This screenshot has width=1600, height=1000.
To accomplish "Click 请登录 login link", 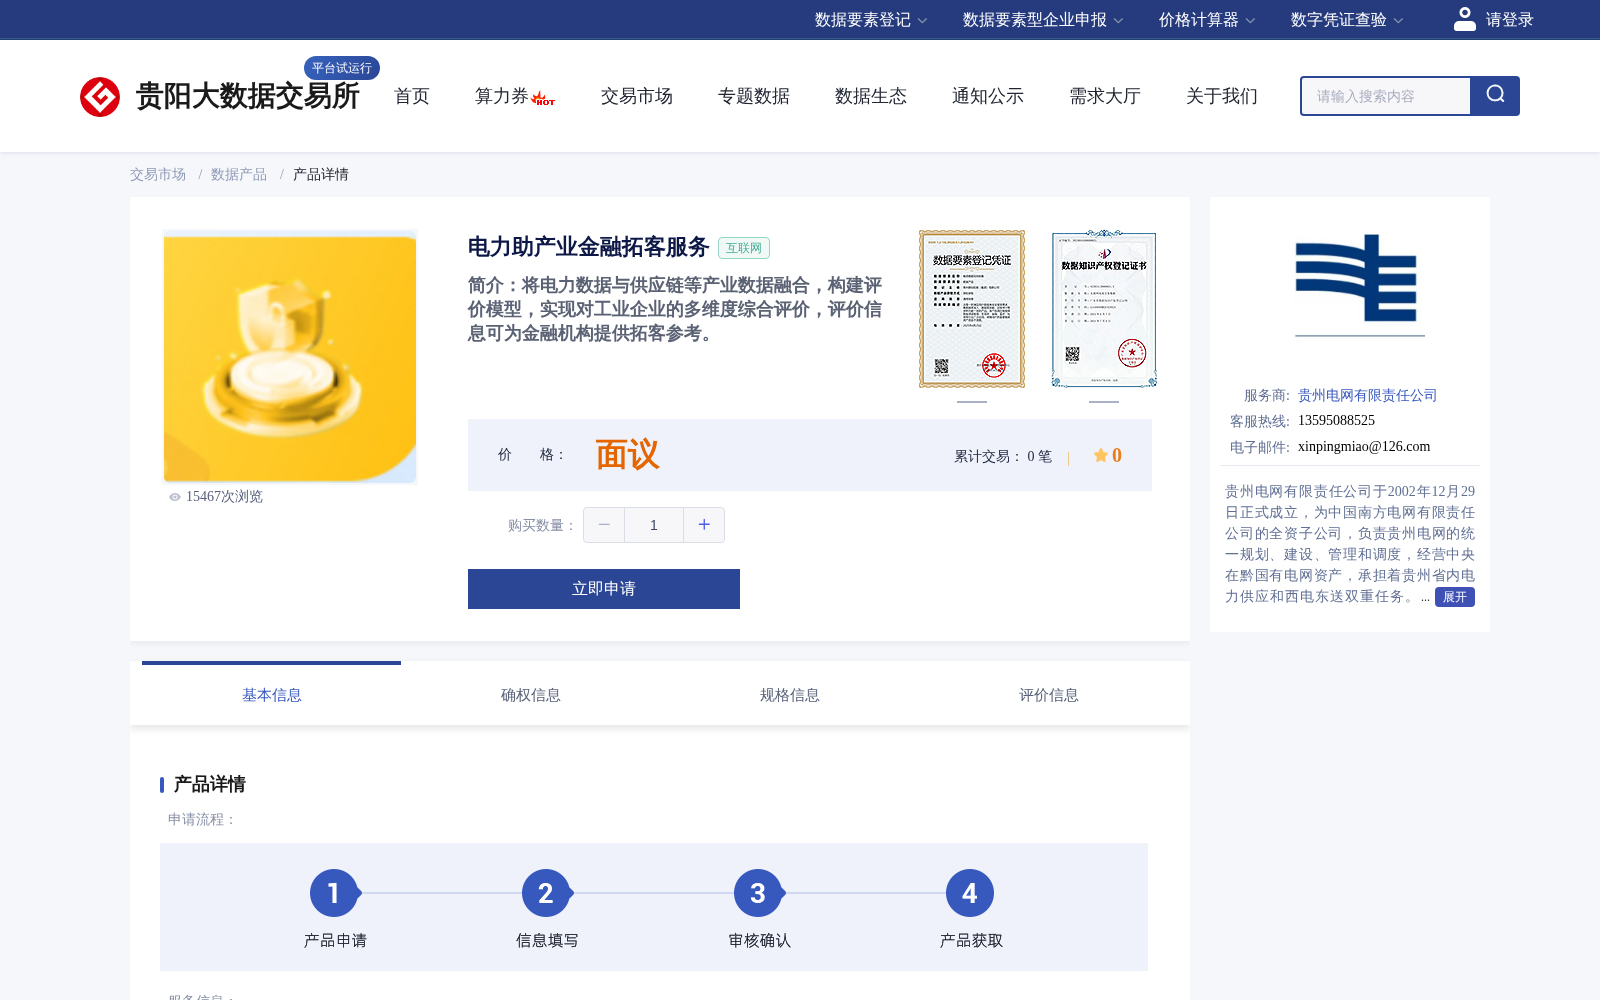I will (1509, 20).
